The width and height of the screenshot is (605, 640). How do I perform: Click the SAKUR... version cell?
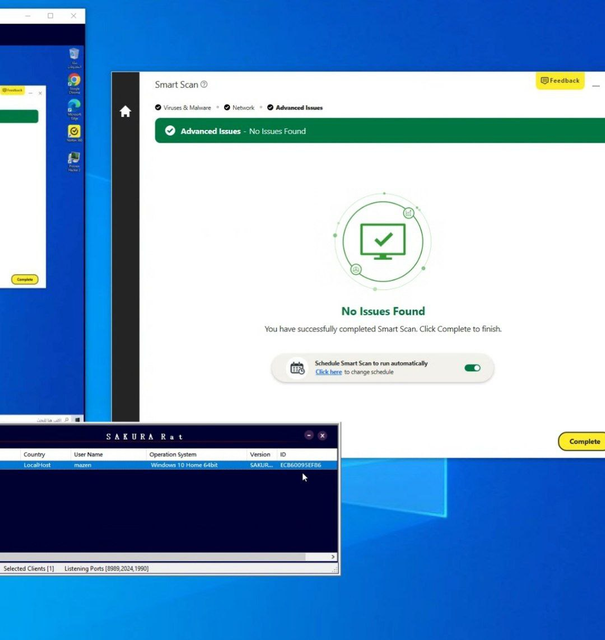tap(261, 465)
